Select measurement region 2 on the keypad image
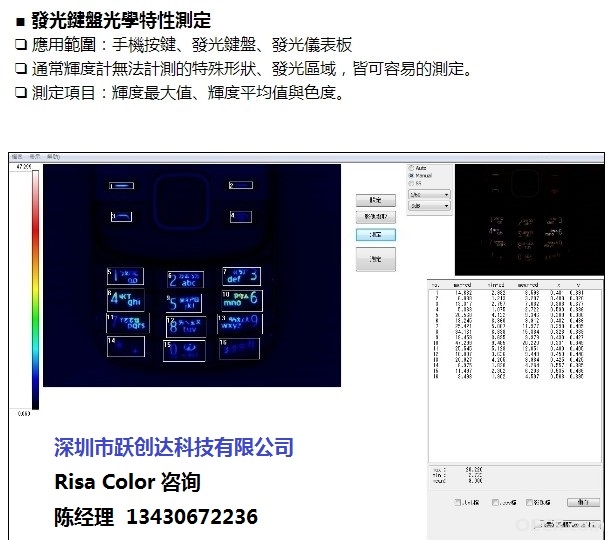The height and width of the screenshot is (540, 616). (x=241, y=185)
